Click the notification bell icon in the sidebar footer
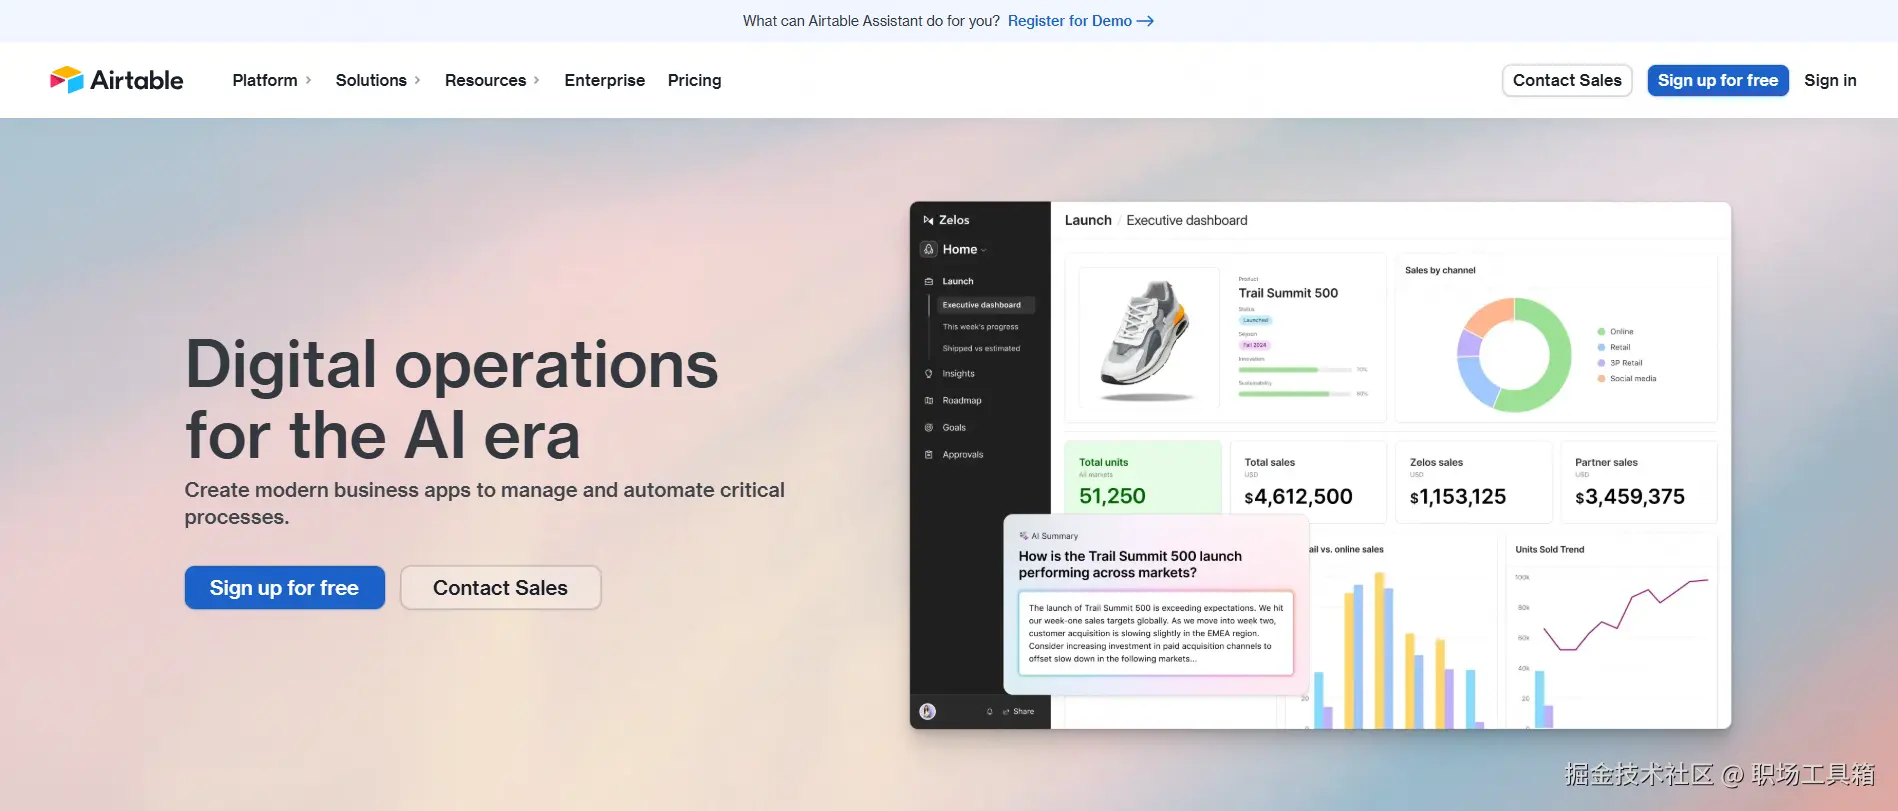 coord(990,711)
